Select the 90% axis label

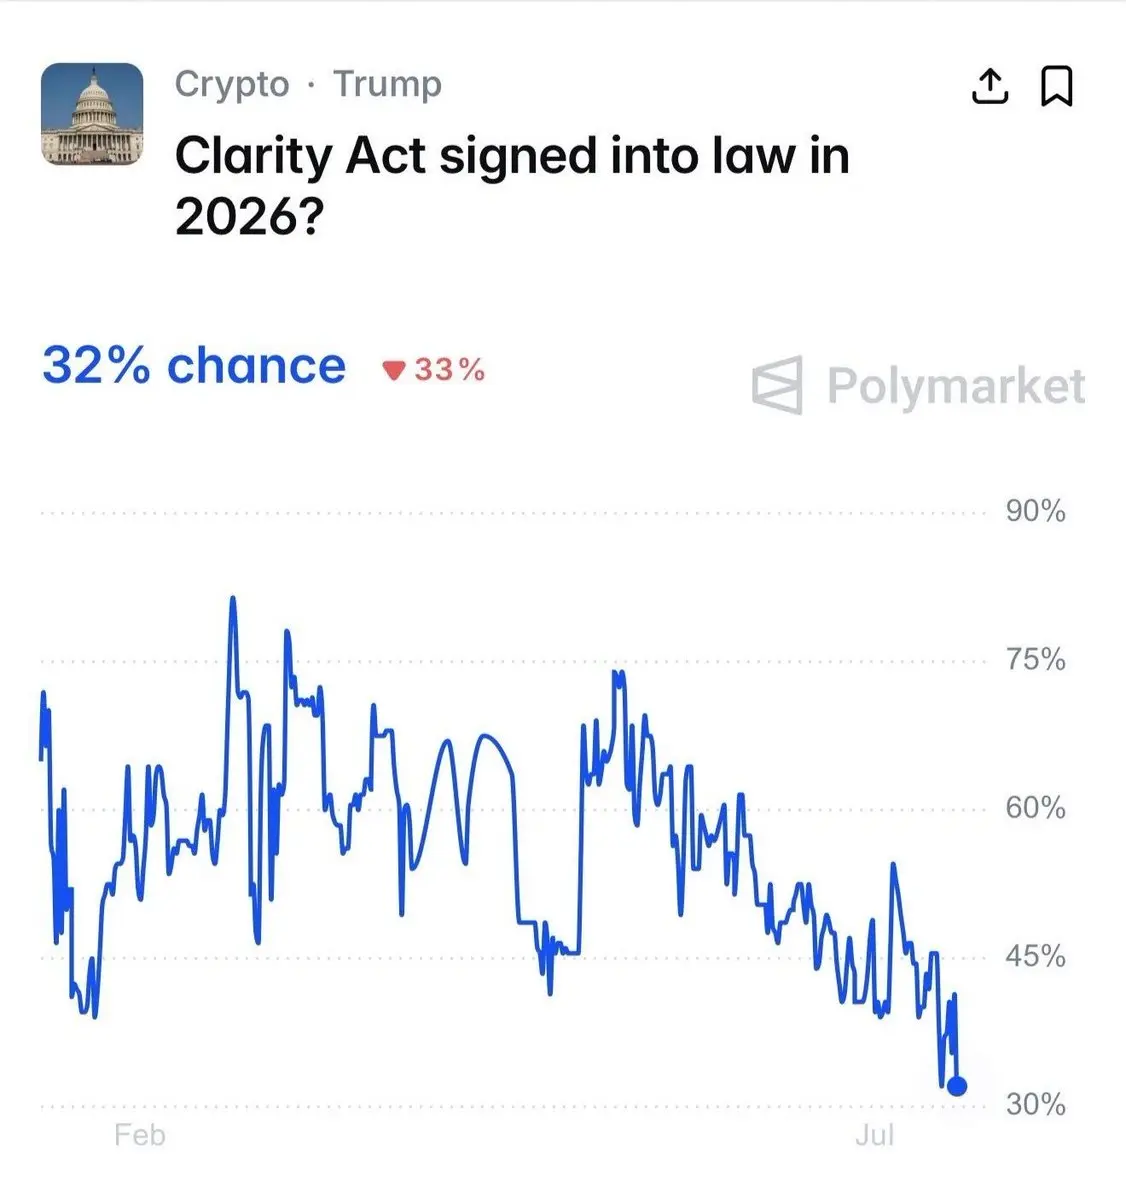pyautogui.click(x=1036, y=511)
